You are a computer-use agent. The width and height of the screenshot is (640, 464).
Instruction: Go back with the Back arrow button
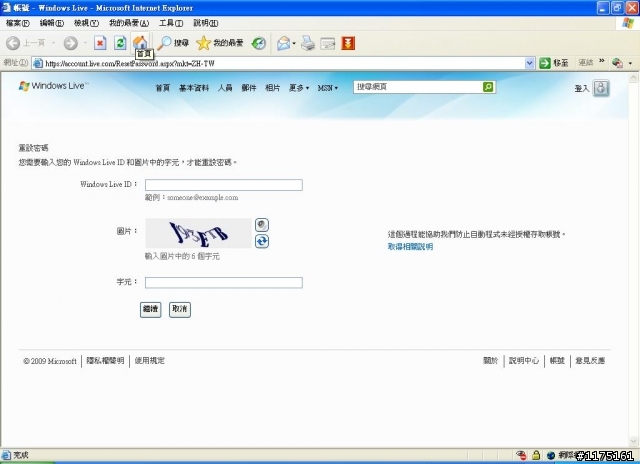click(x=13, y=43)
